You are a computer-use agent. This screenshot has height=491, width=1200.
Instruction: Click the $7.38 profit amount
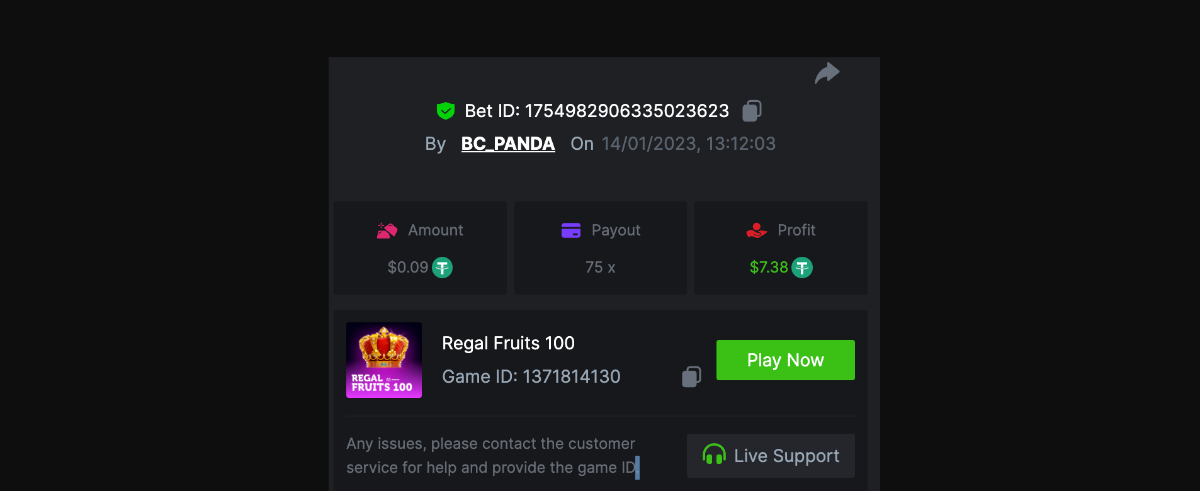coord(769,268)
